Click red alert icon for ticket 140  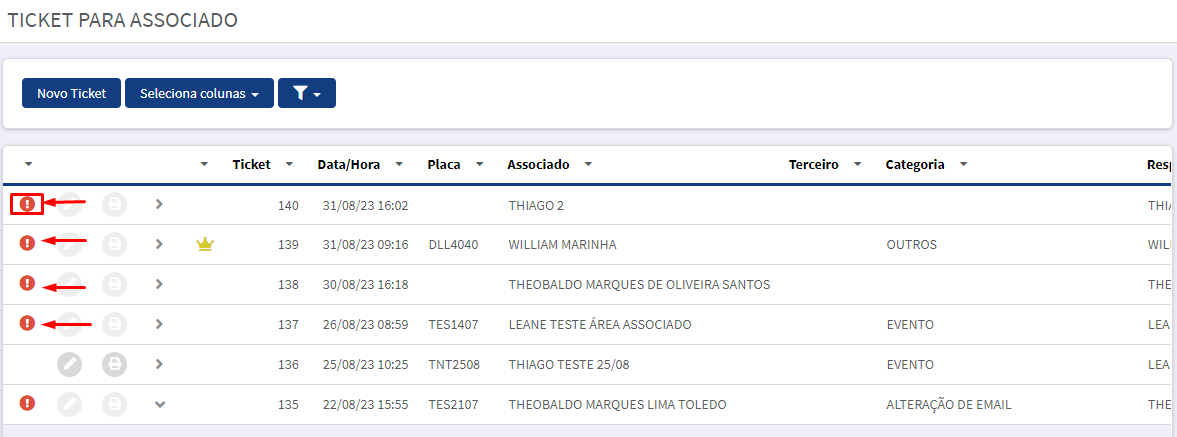coord(27,203)
